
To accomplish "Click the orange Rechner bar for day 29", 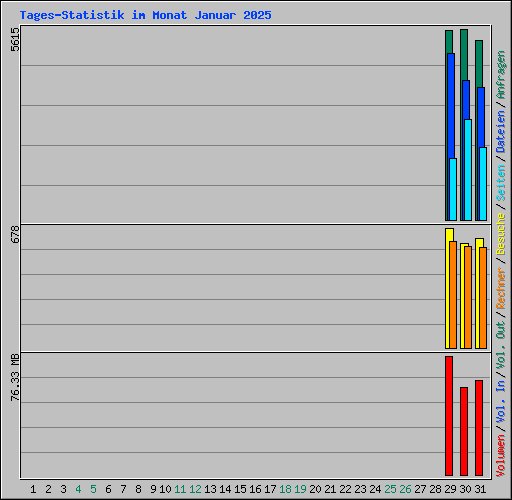I will [453, 295].
